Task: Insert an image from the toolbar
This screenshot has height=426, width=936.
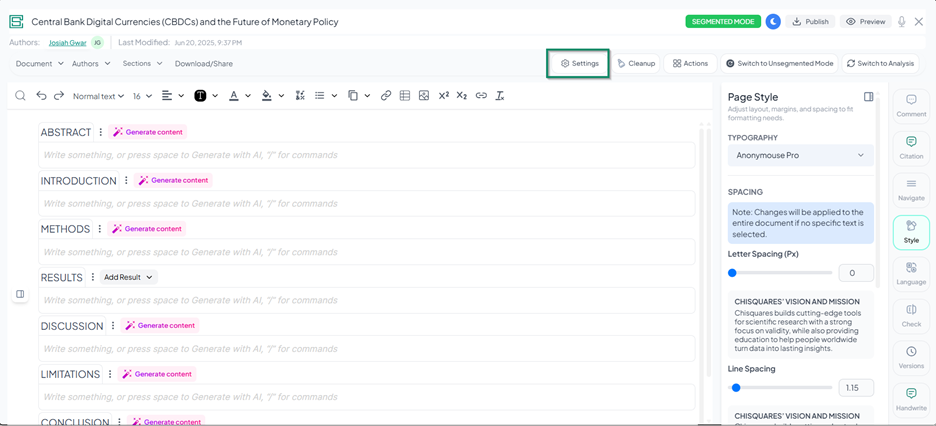Action: tap(424, 96)
